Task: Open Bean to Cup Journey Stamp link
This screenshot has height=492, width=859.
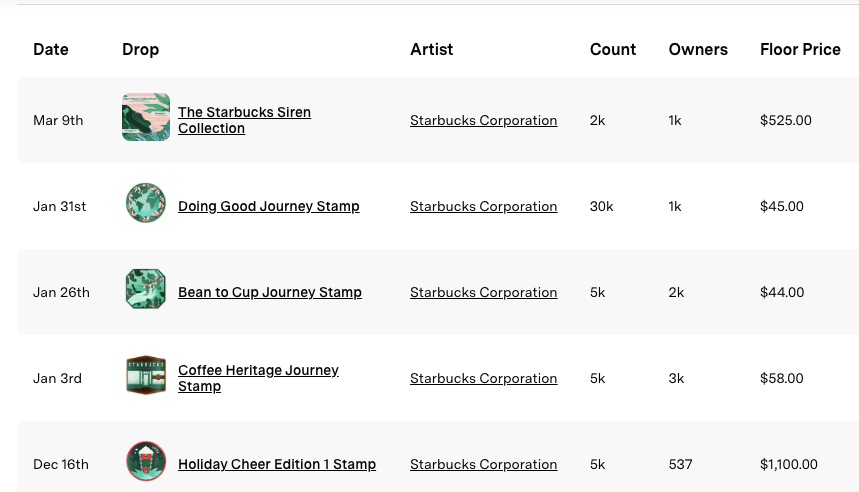Action: [269, 292]
